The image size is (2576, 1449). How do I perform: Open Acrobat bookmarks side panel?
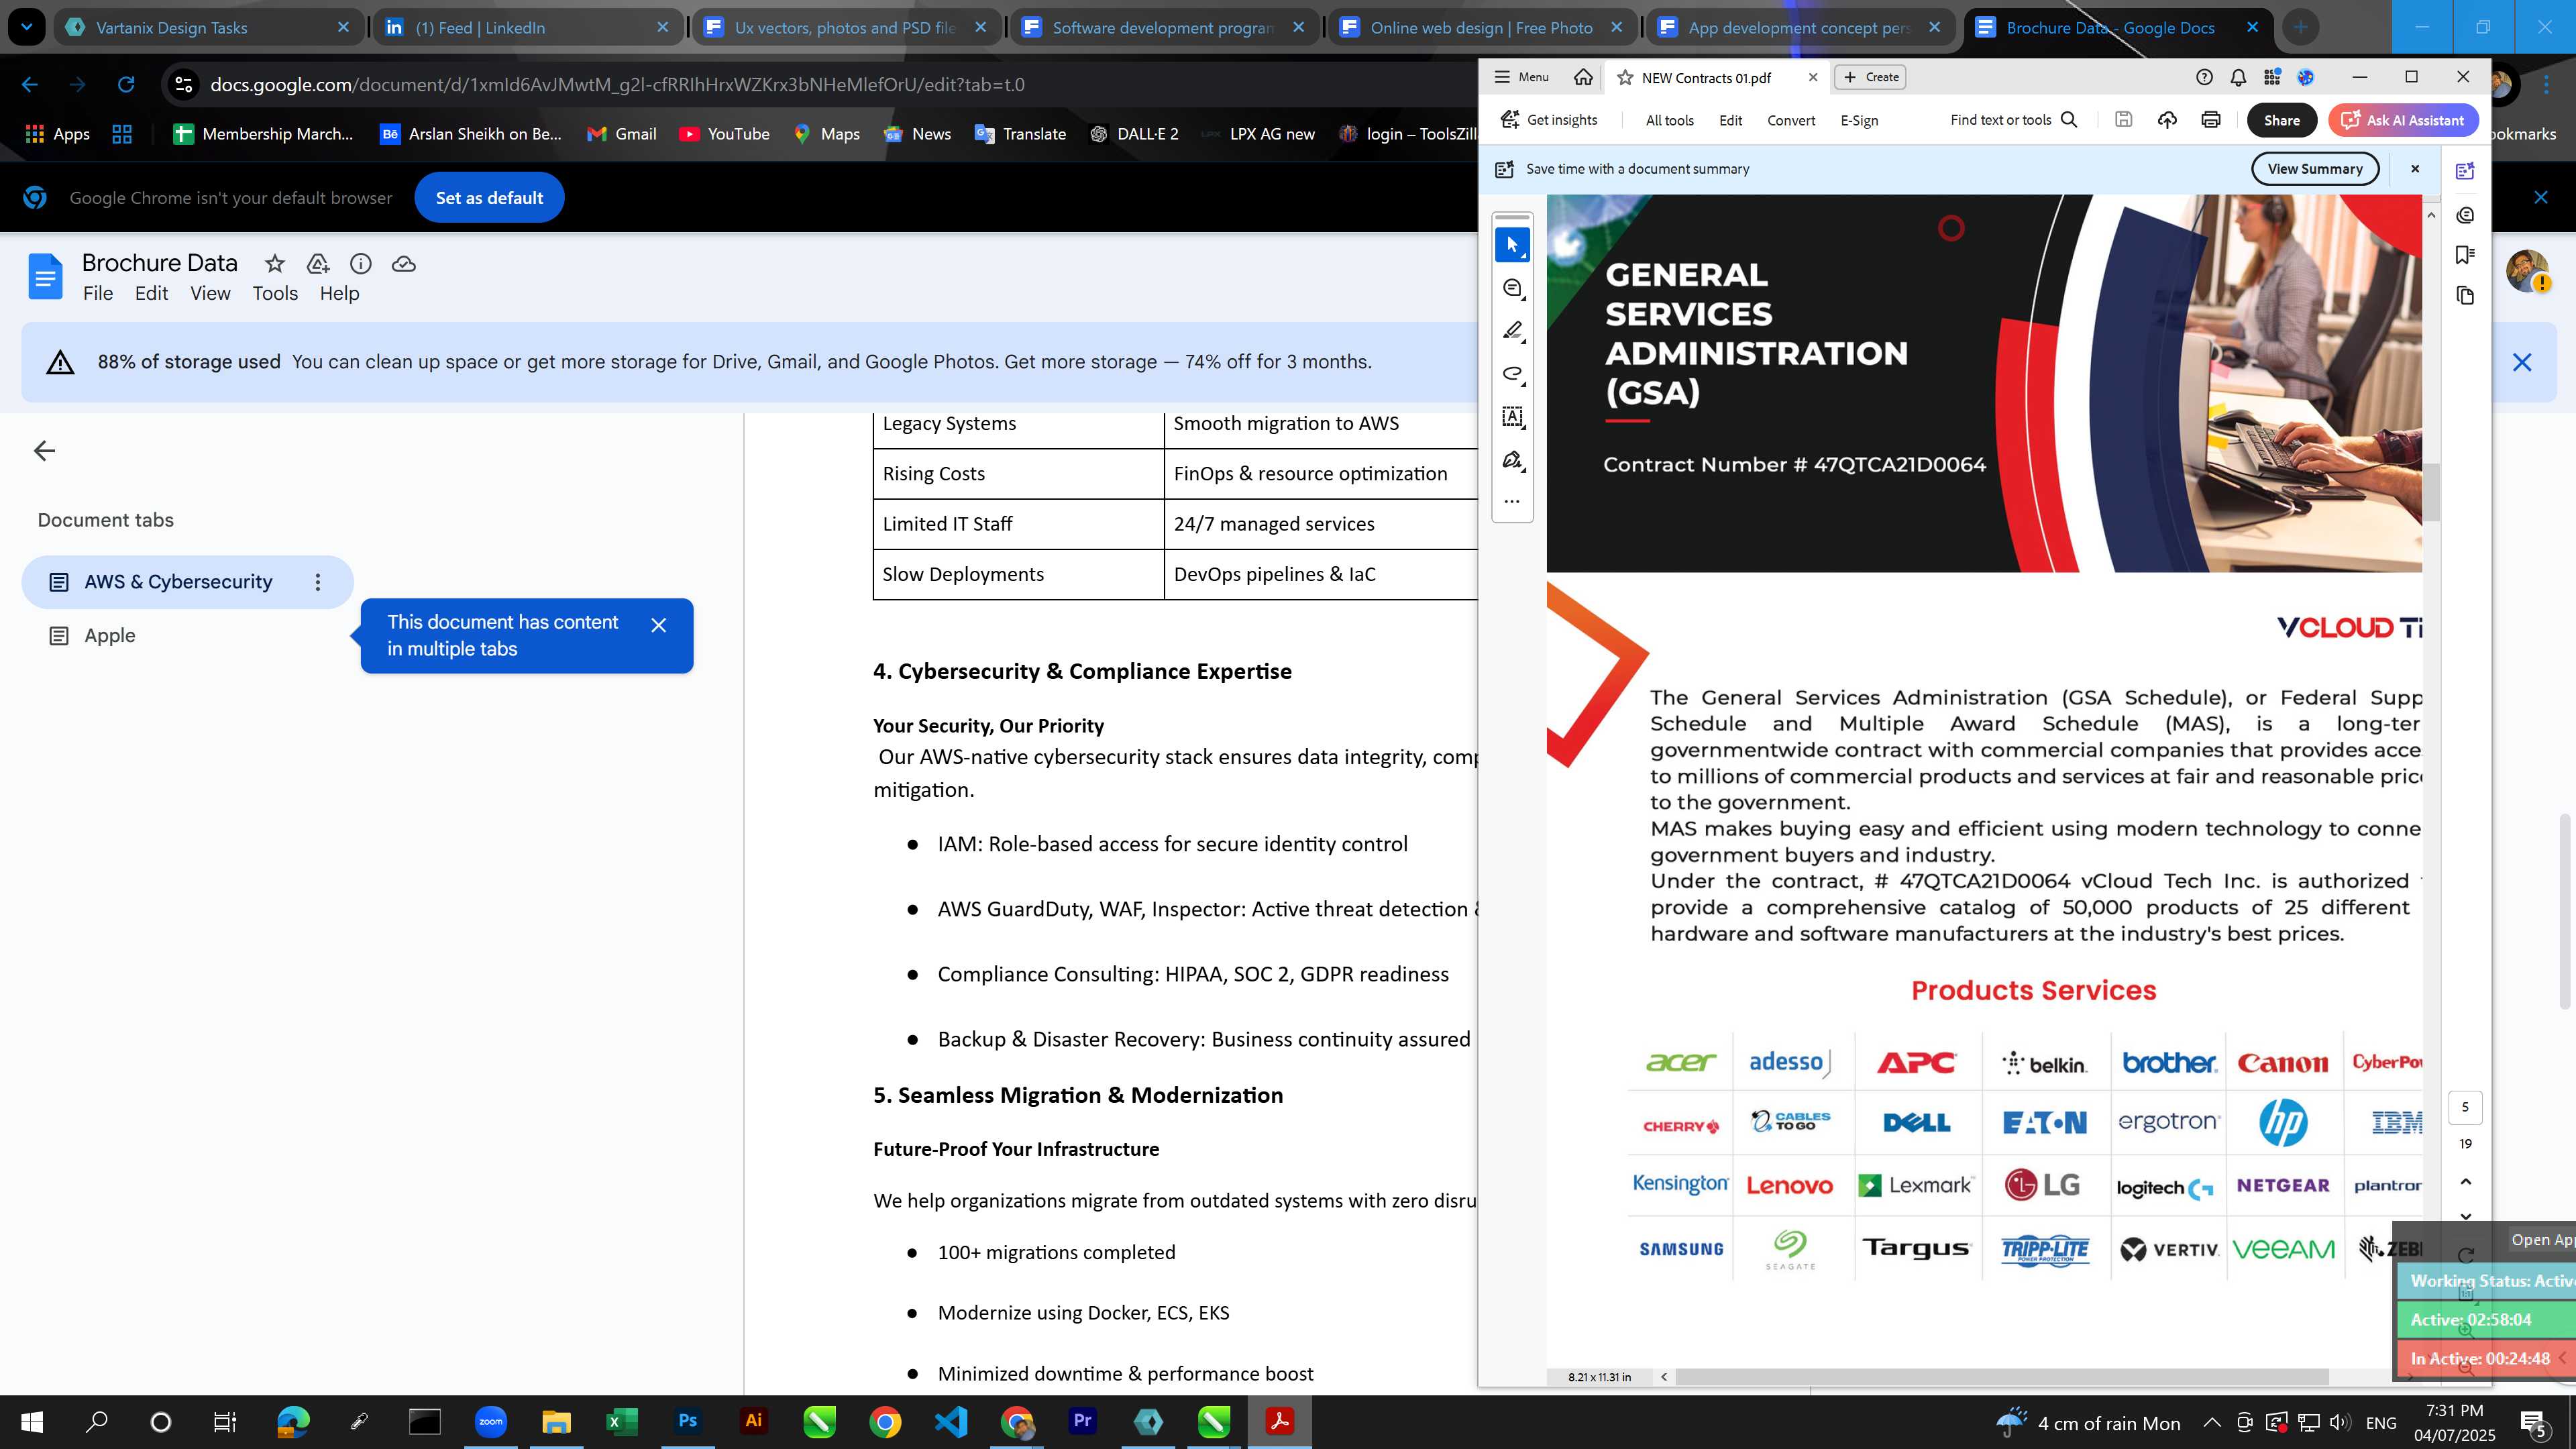pos(2465,255)
